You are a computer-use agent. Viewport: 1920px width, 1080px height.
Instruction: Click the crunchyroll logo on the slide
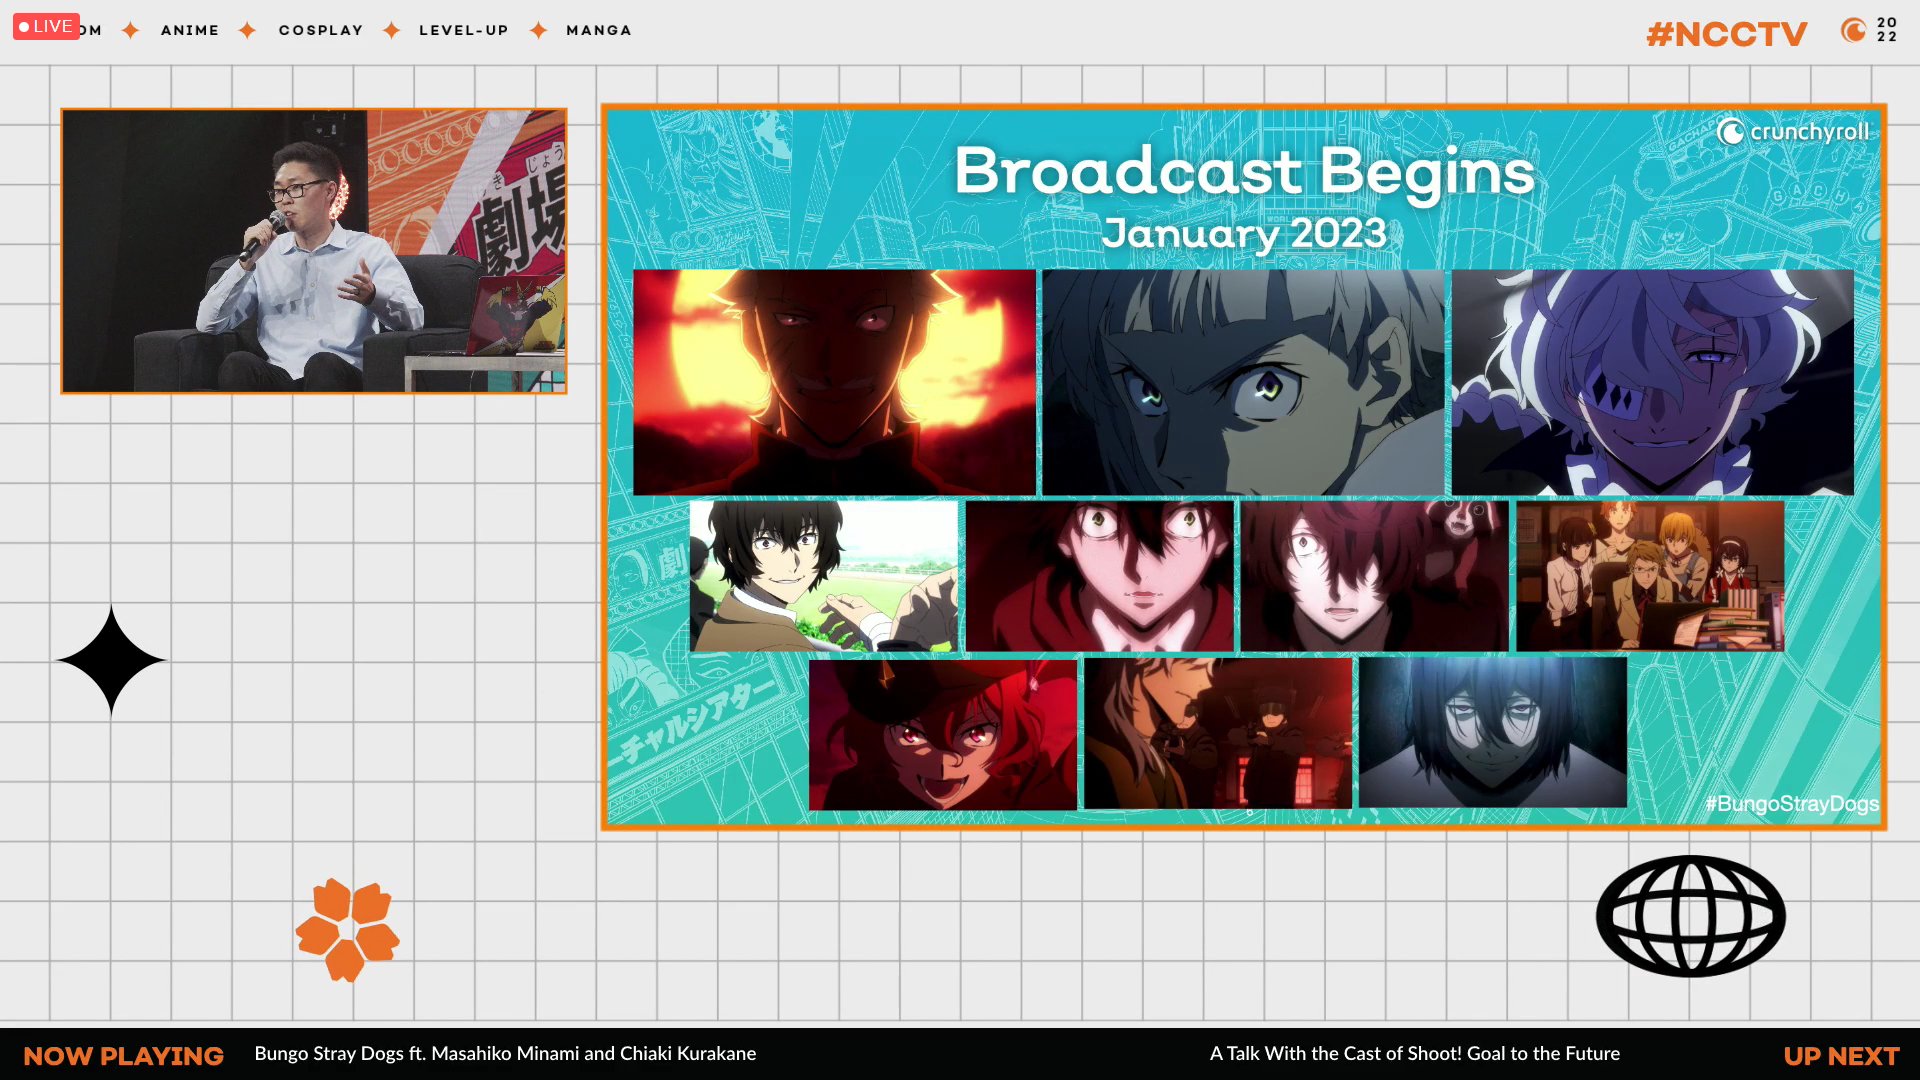pos(1794,132)
